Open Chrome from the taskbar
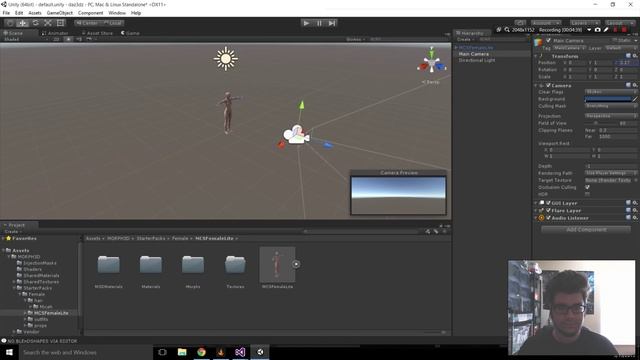Image resolution: width=640 pixels, height=360 pixels. (201, 352)
